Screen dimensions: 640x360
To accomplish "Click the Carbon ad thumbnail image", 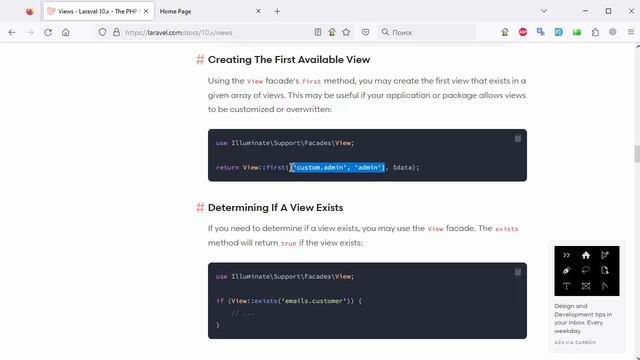I will click(x=587, y=271).
